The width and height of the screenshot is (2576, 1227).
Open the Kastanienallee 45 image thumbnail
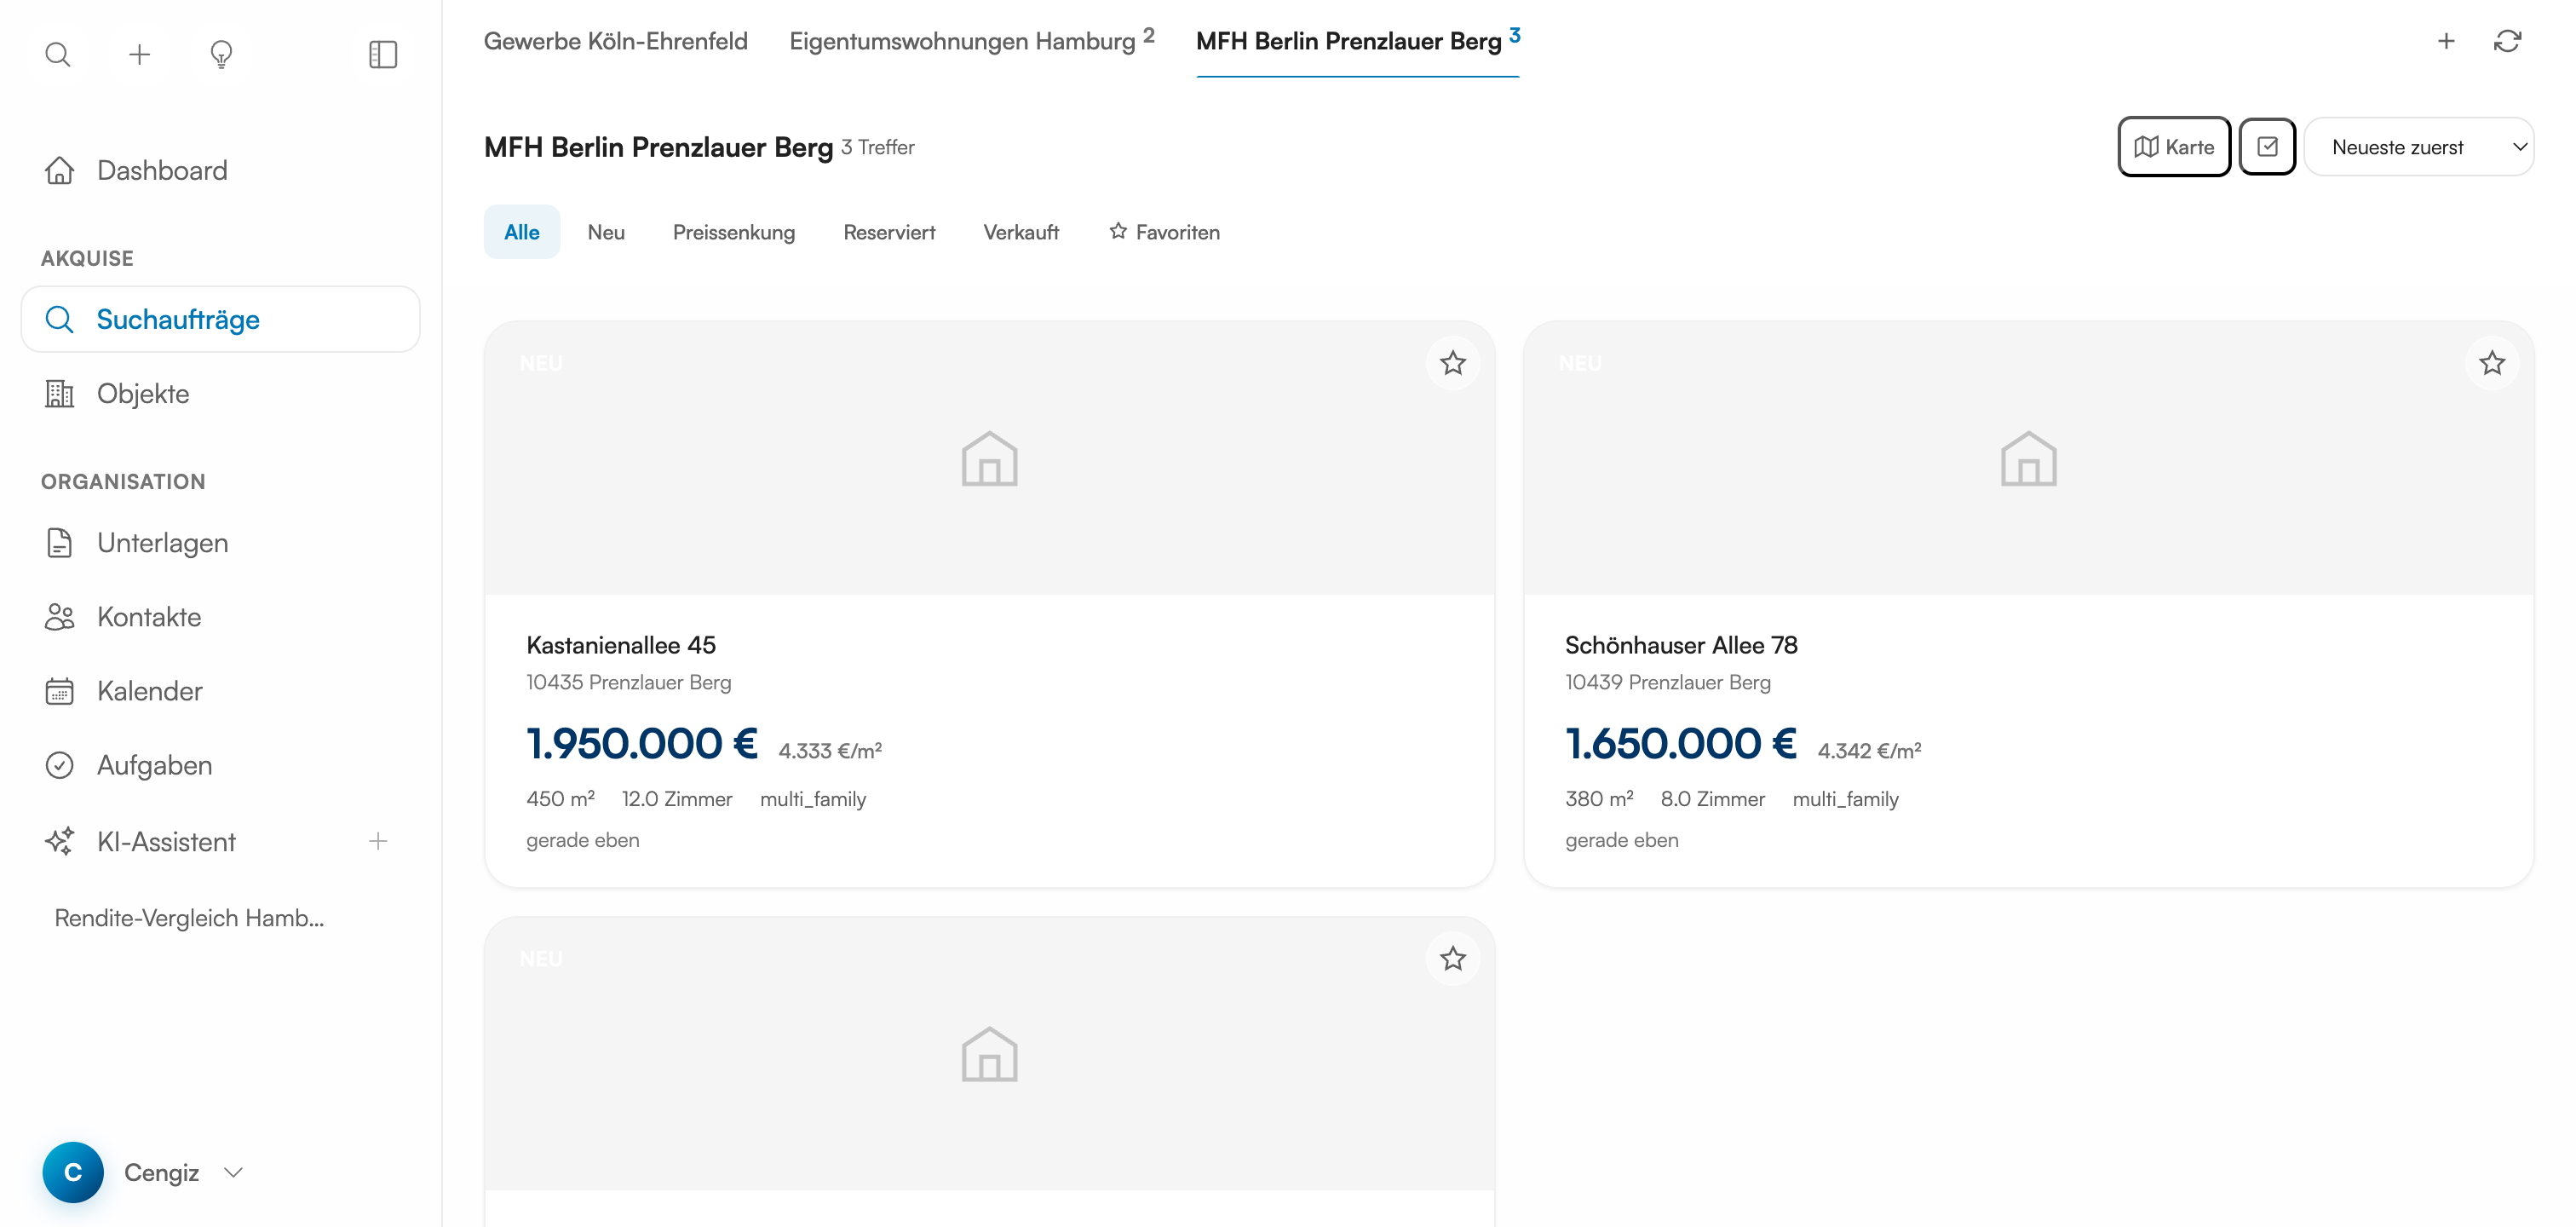(989, 459)
